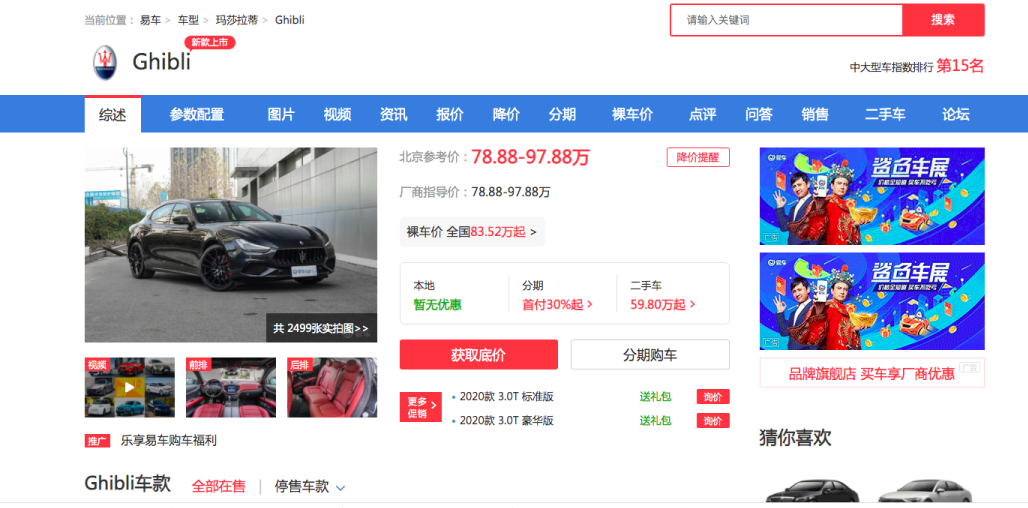Switch to the 参数配置 tab
The height and width of the screenshot is (508, 1028).
[197, 115]
